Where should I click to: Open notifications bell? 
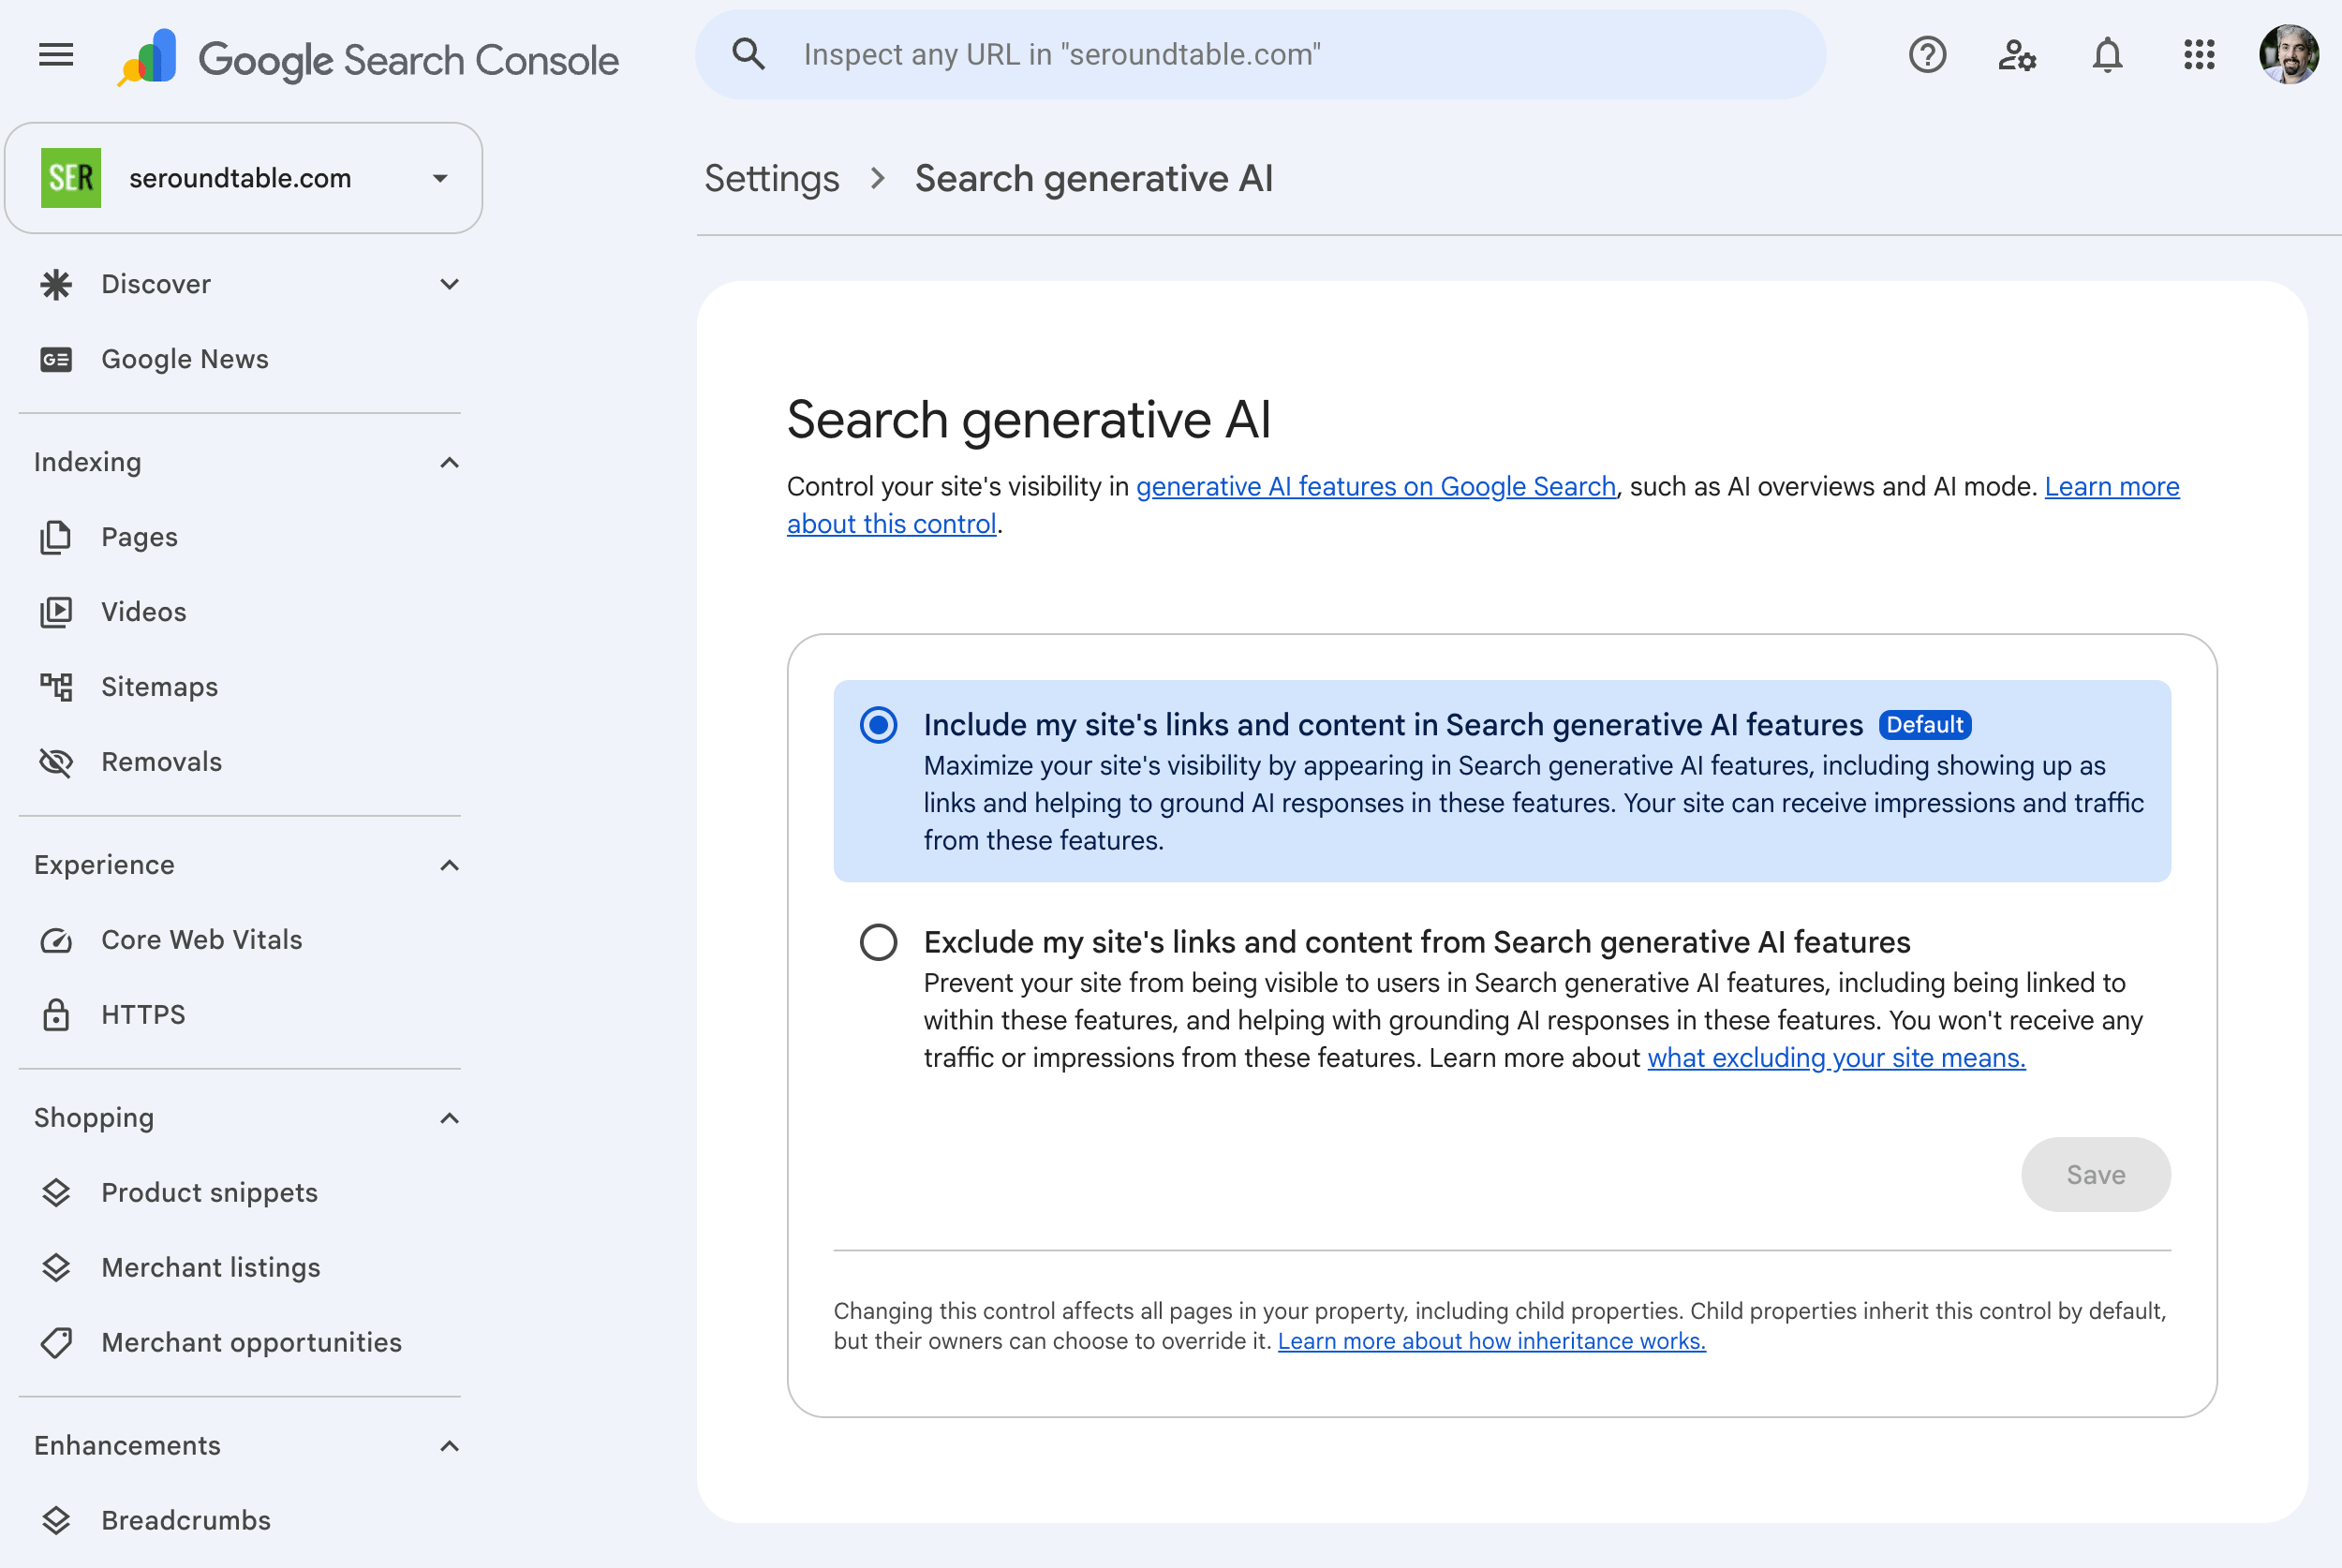coord(2107,55)
